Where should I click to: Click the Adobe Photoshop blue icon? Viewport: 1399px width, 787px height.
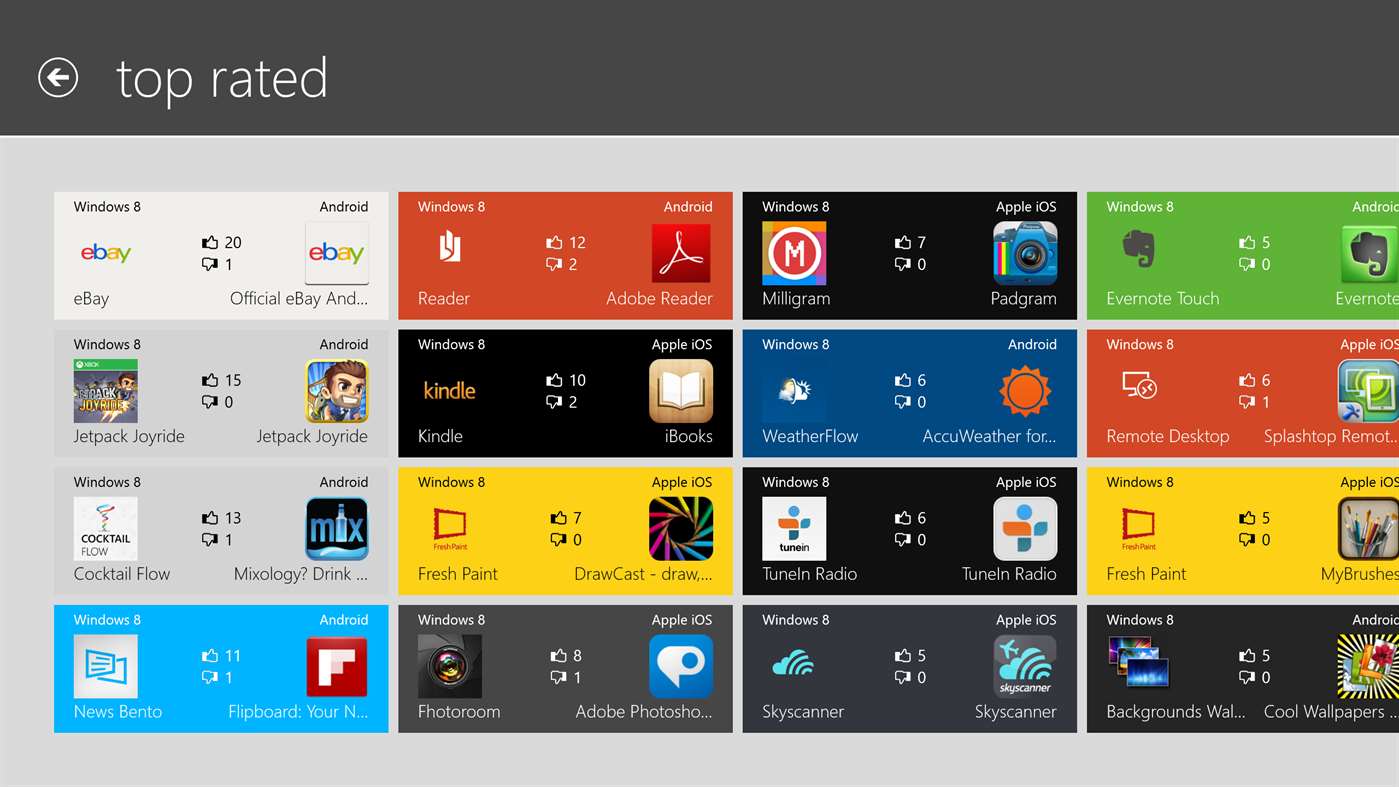(x=681, y=667)
